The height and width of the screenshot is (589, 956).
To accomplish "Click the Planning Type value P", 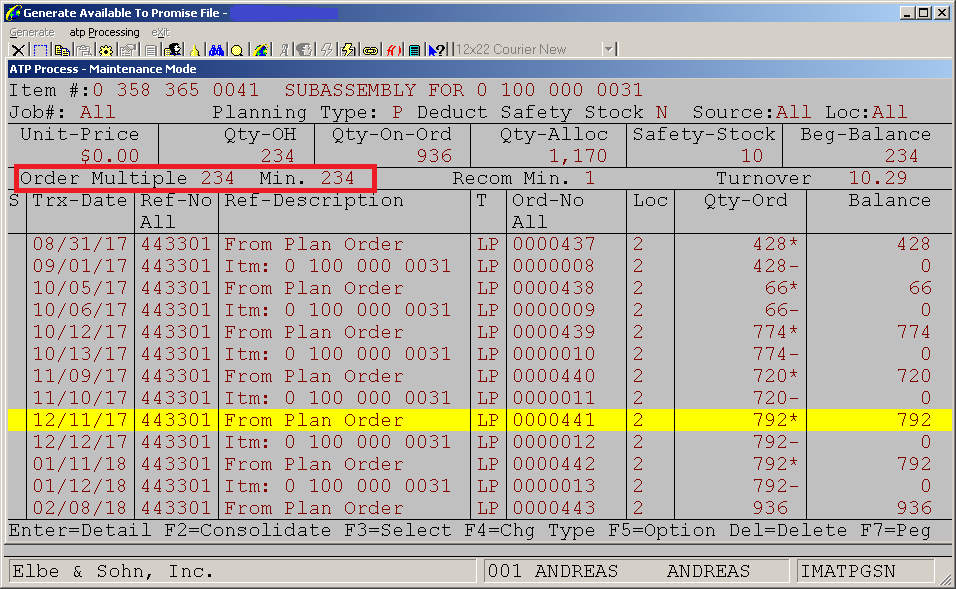I will click(398, 112).
